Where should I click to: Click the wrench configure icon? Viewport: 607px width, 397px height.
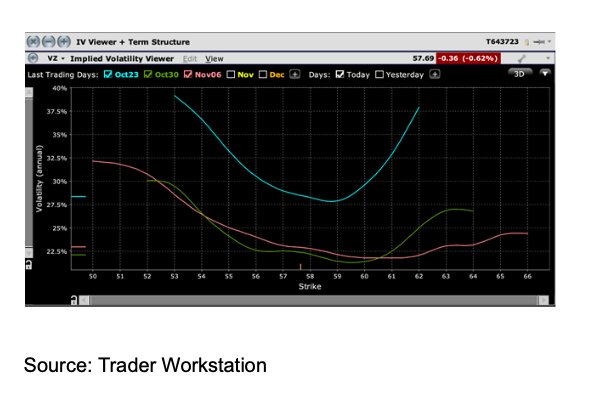521,59
